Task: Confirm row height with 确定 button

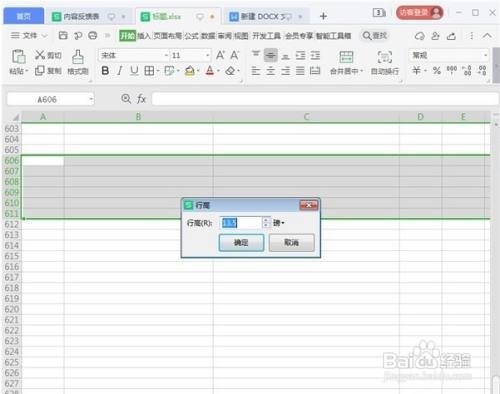Action: point(241,242)
